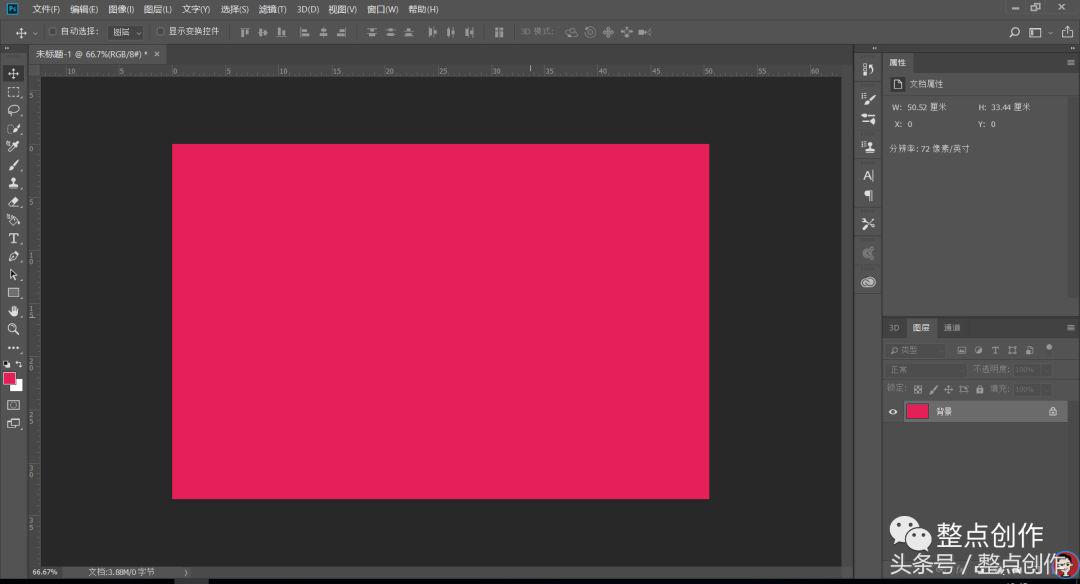Click align left edges icon in options bar
This screenshot has width=1080, height=584.
(x=304, y=32)
